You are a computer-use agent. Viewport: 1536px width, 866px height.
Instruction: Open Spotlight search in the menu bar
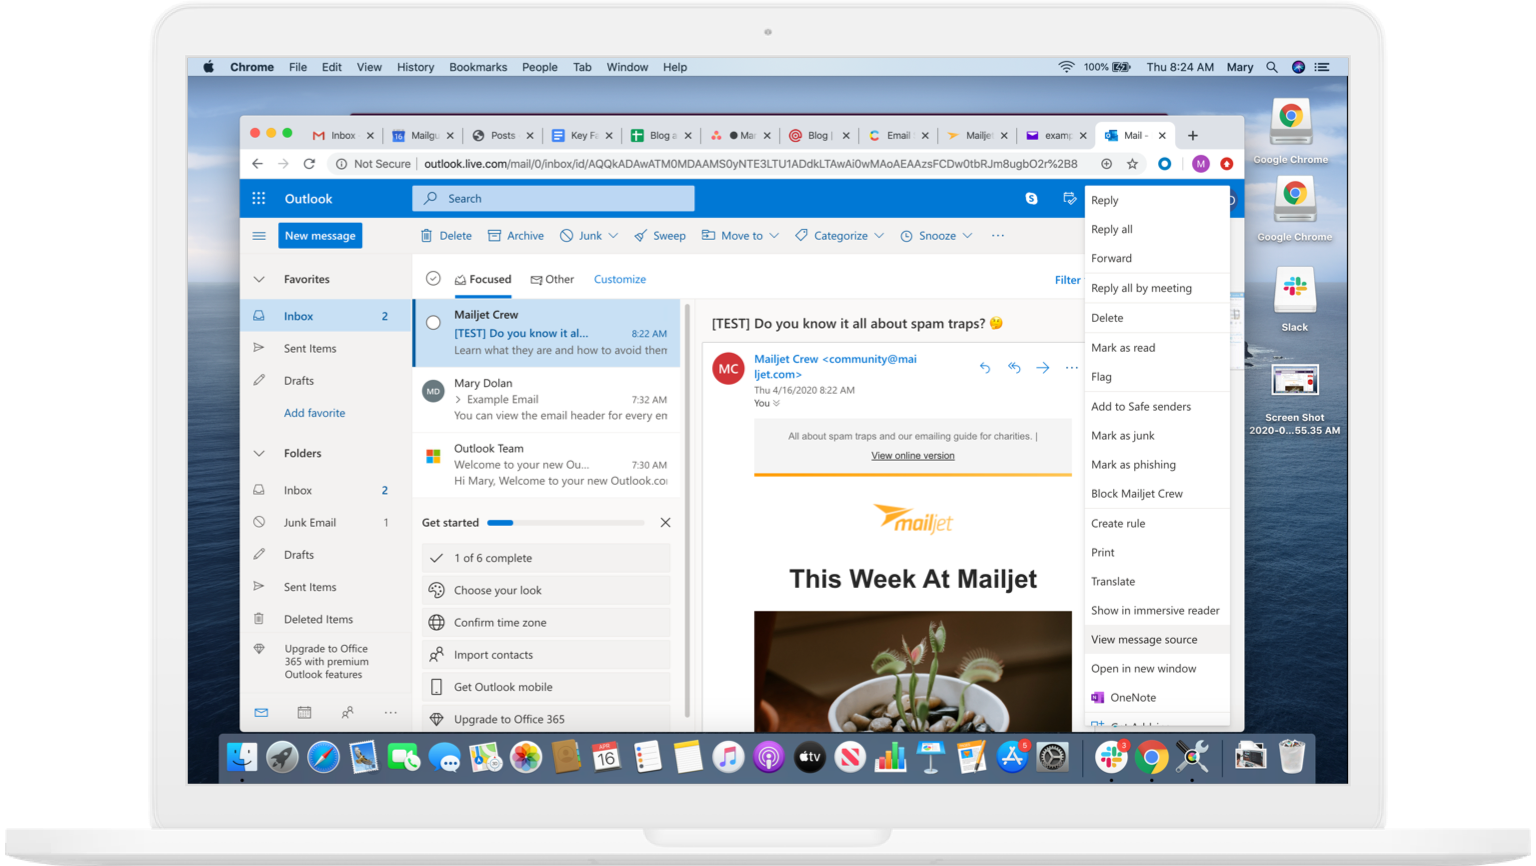[x=1272, y=67]
